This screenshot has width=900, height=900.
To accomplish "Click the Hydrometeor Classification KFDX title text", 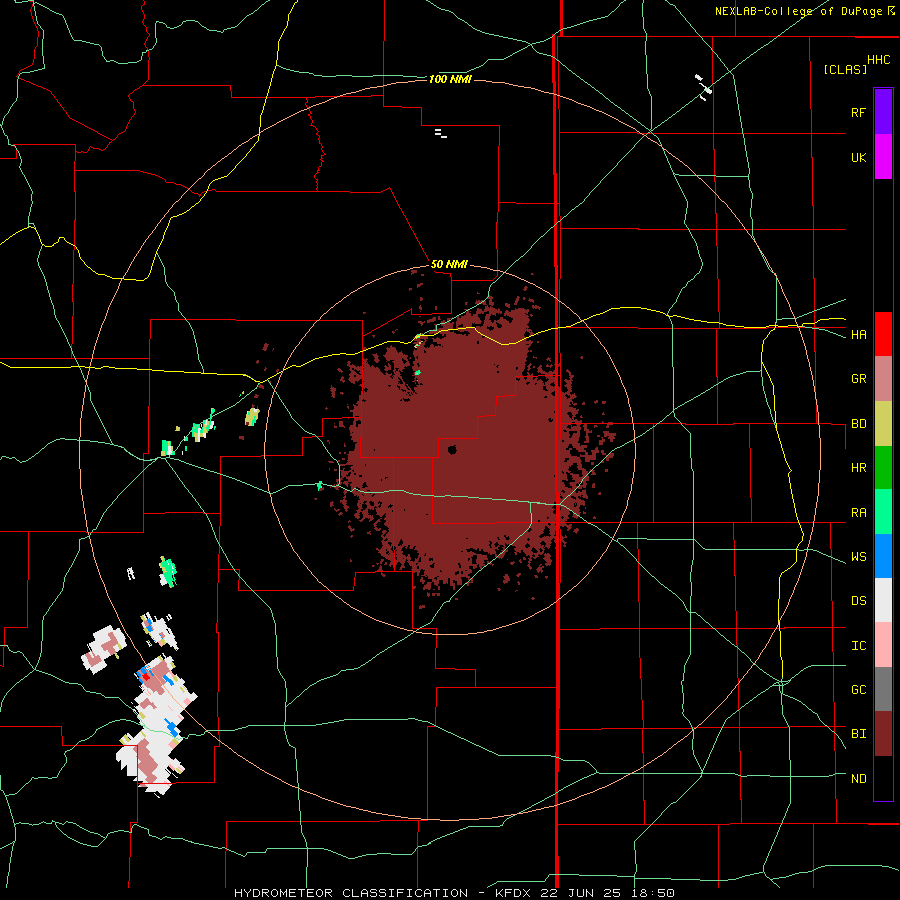I will coord(454,893).
